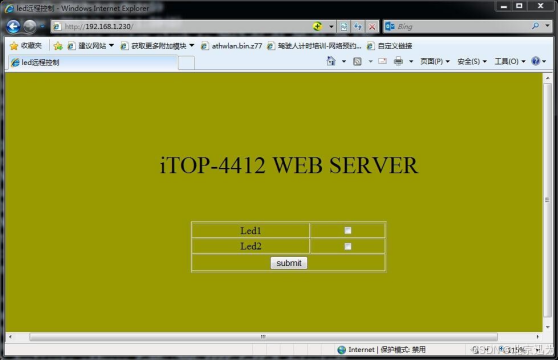Expand the Home button dropdown arrow
This screenshot has height=361, width=559.
click(344, 62)
